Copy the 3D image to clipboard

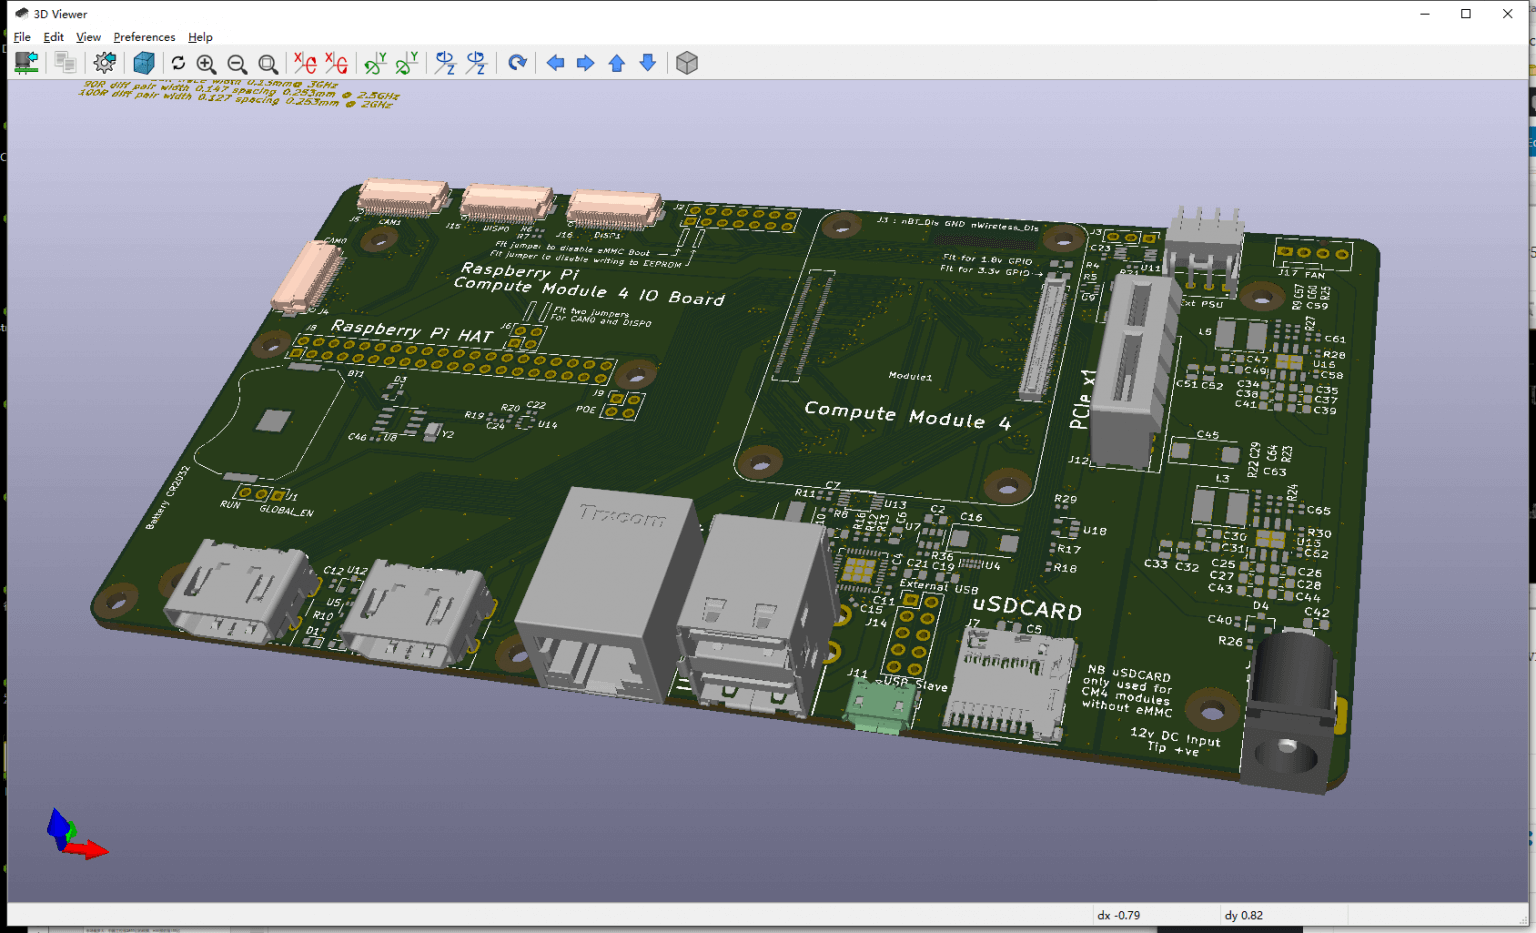tap(65, 62)
